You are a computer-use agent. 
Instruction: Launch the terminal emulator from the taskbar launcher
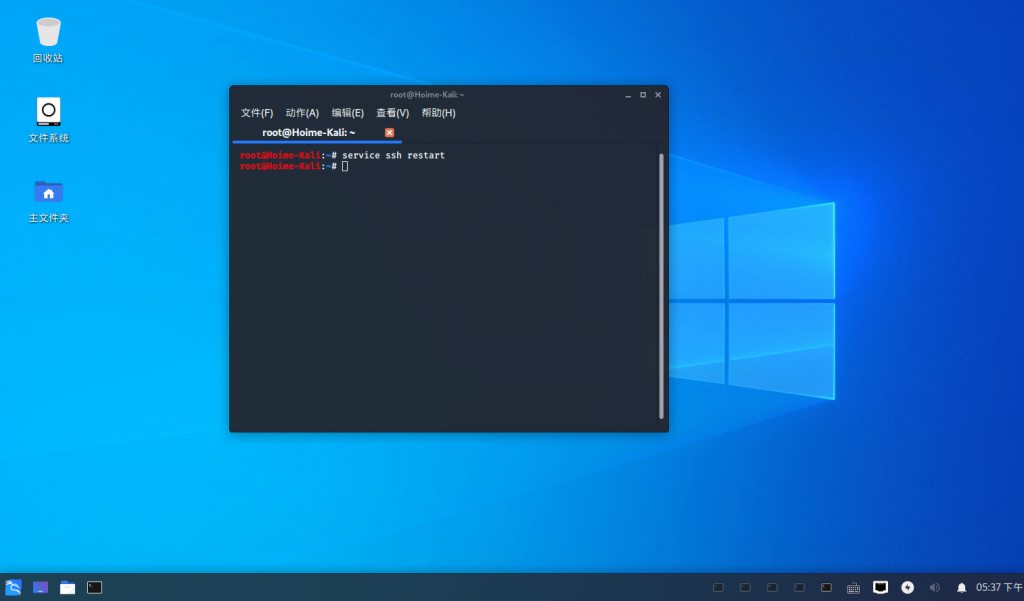(95, 587)
